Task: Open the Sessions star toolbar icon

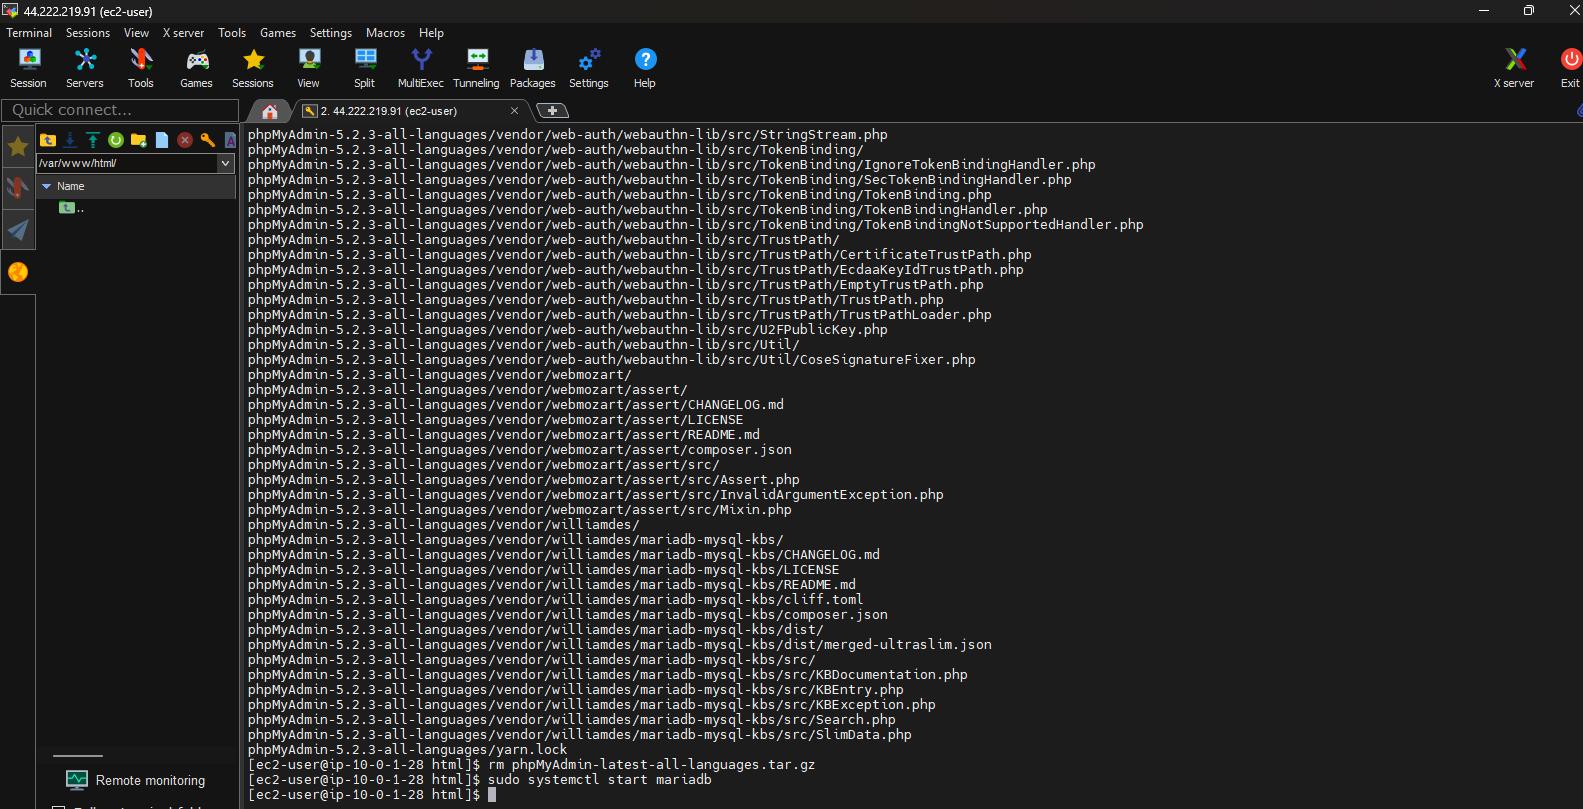Action: pos(253,68)
